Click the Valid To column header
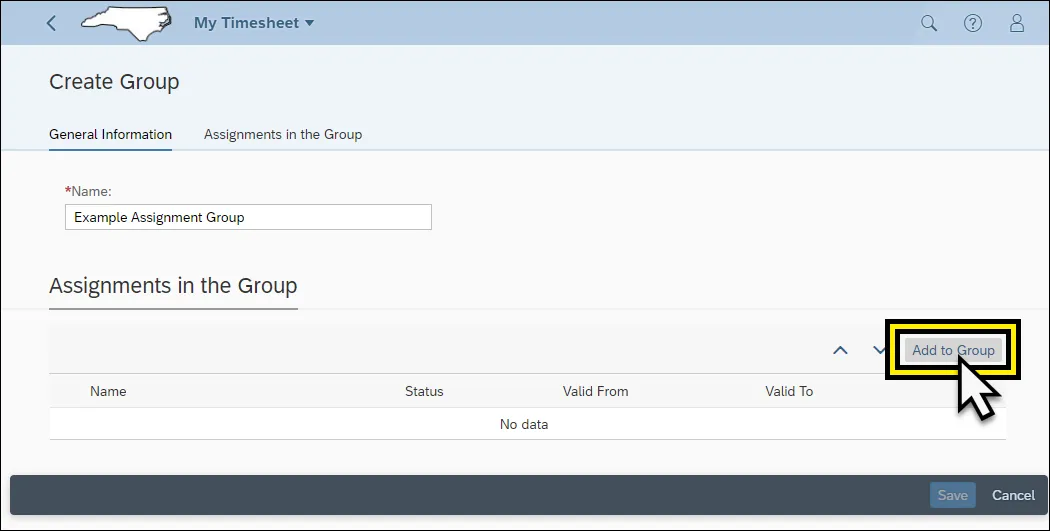Image resolution: width=1050 pixels, height=531 pixels. (789, 391)
